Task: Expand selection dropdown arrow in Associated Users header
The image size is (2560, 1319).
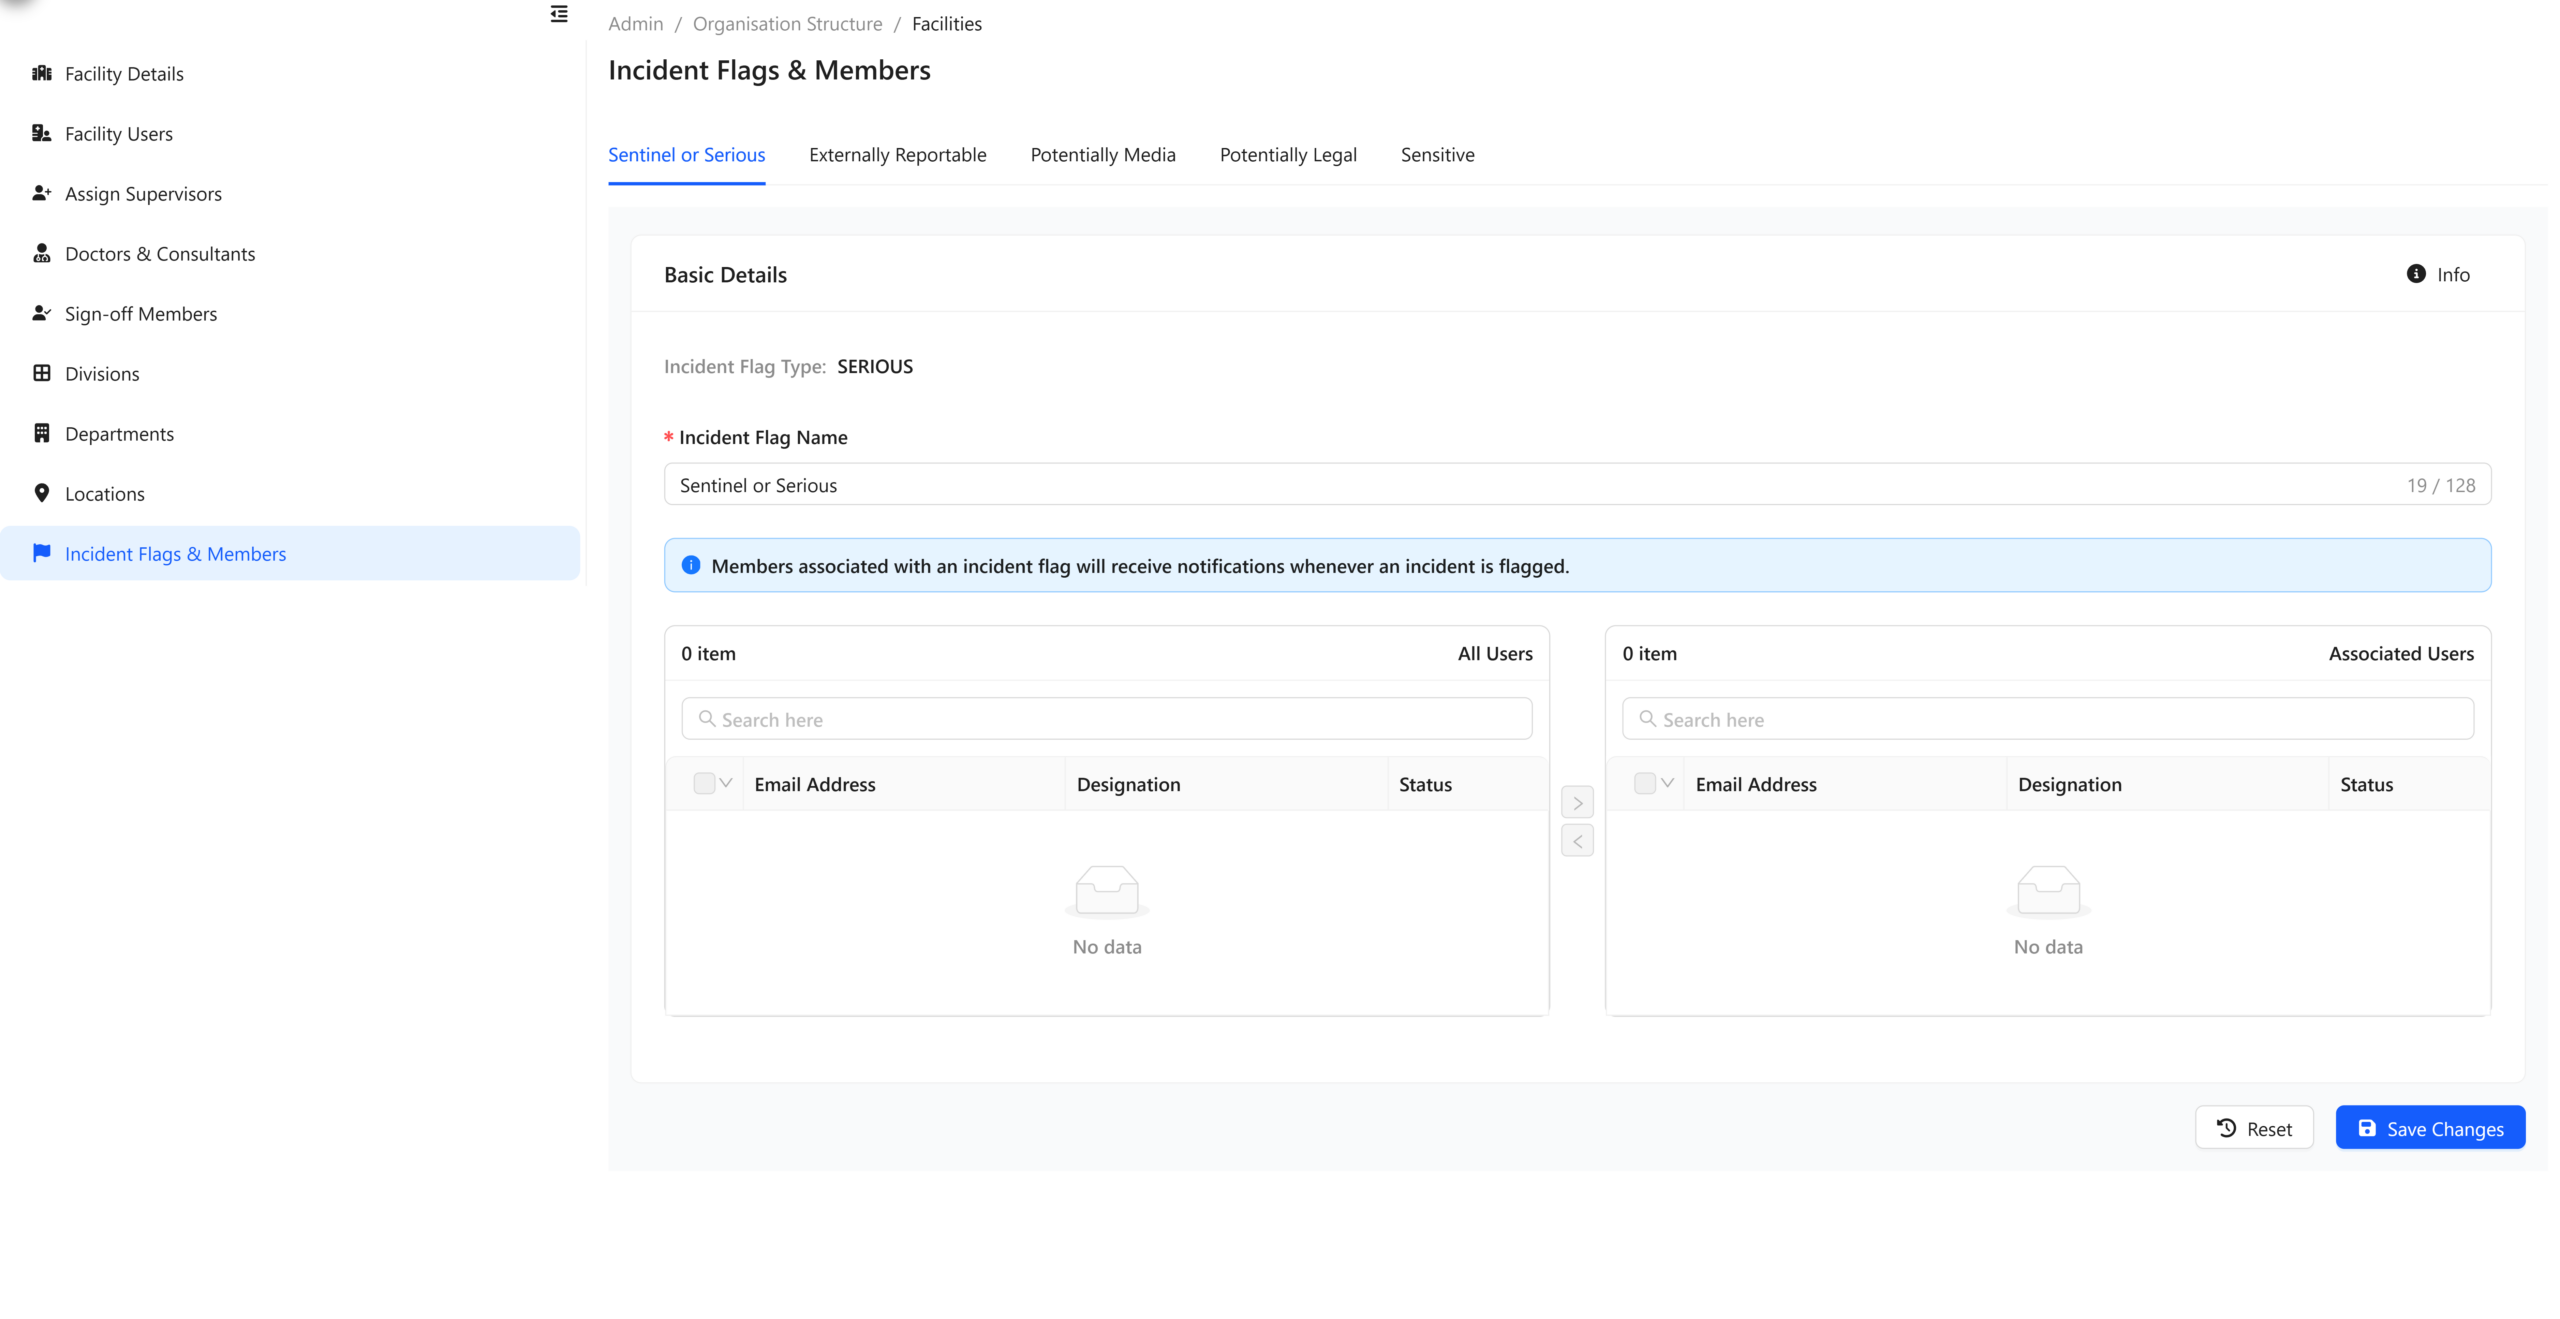Action: coord(1667,784)
